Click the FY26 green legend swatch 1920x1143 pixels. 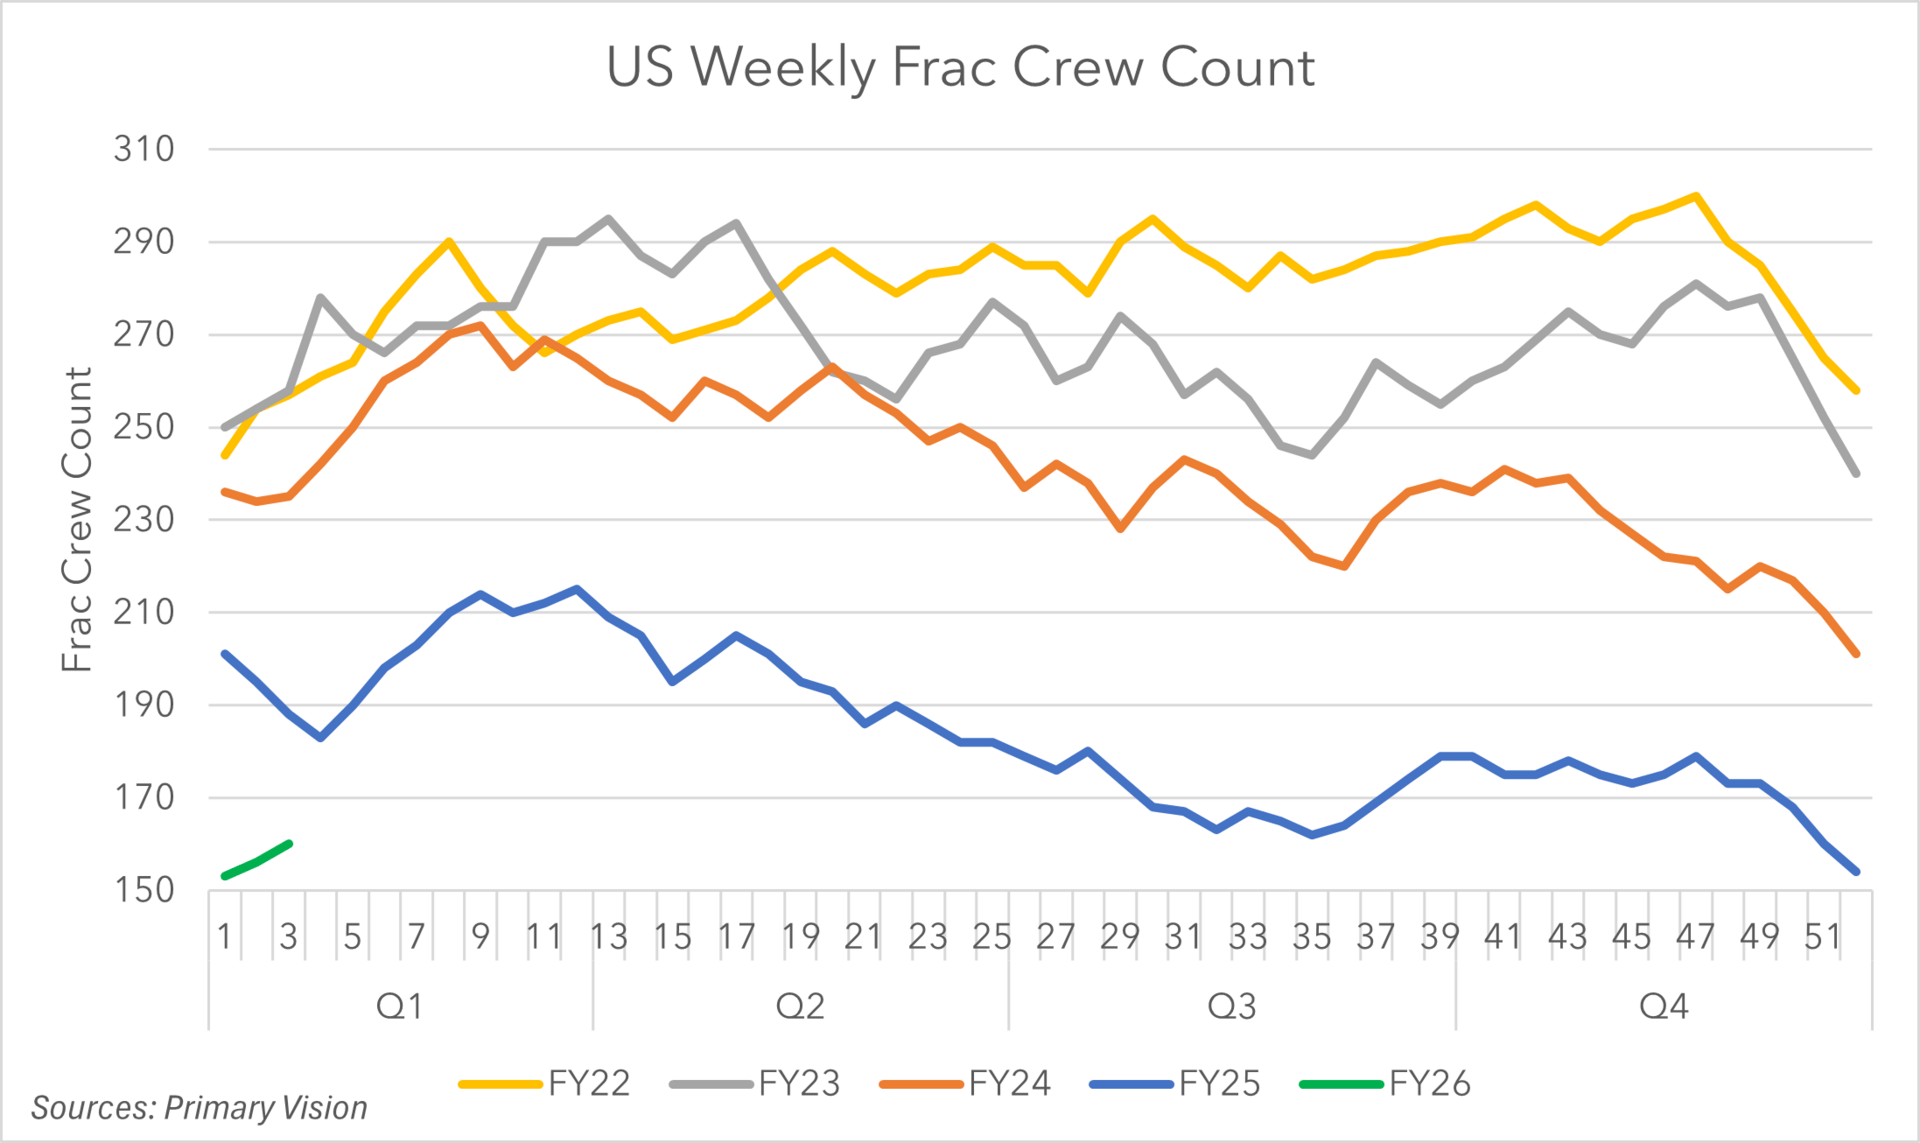pyautogui.click(x=1341, y=1084)
